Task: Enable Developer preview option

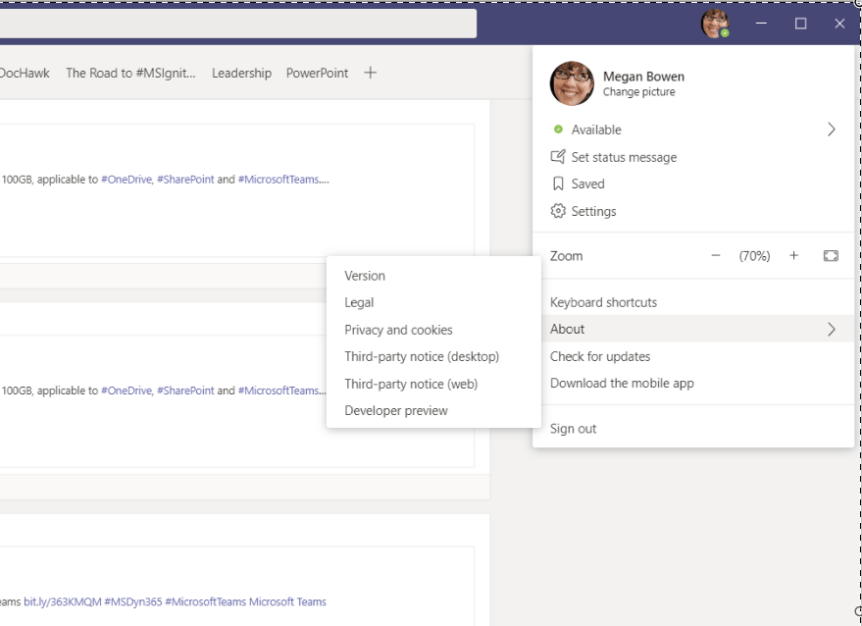Action: [396, 411]
